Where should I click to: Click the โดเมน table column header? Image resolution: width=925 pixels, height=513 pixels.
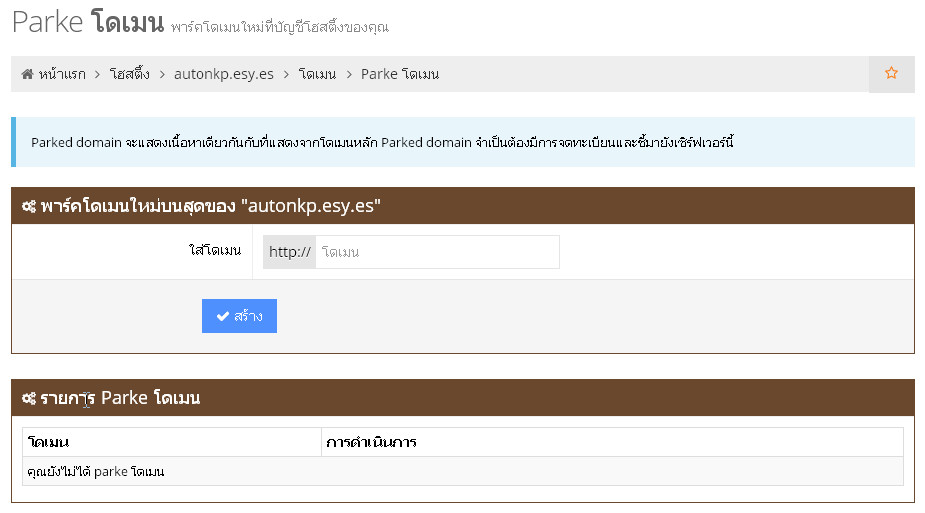click(x=49, y=442)
